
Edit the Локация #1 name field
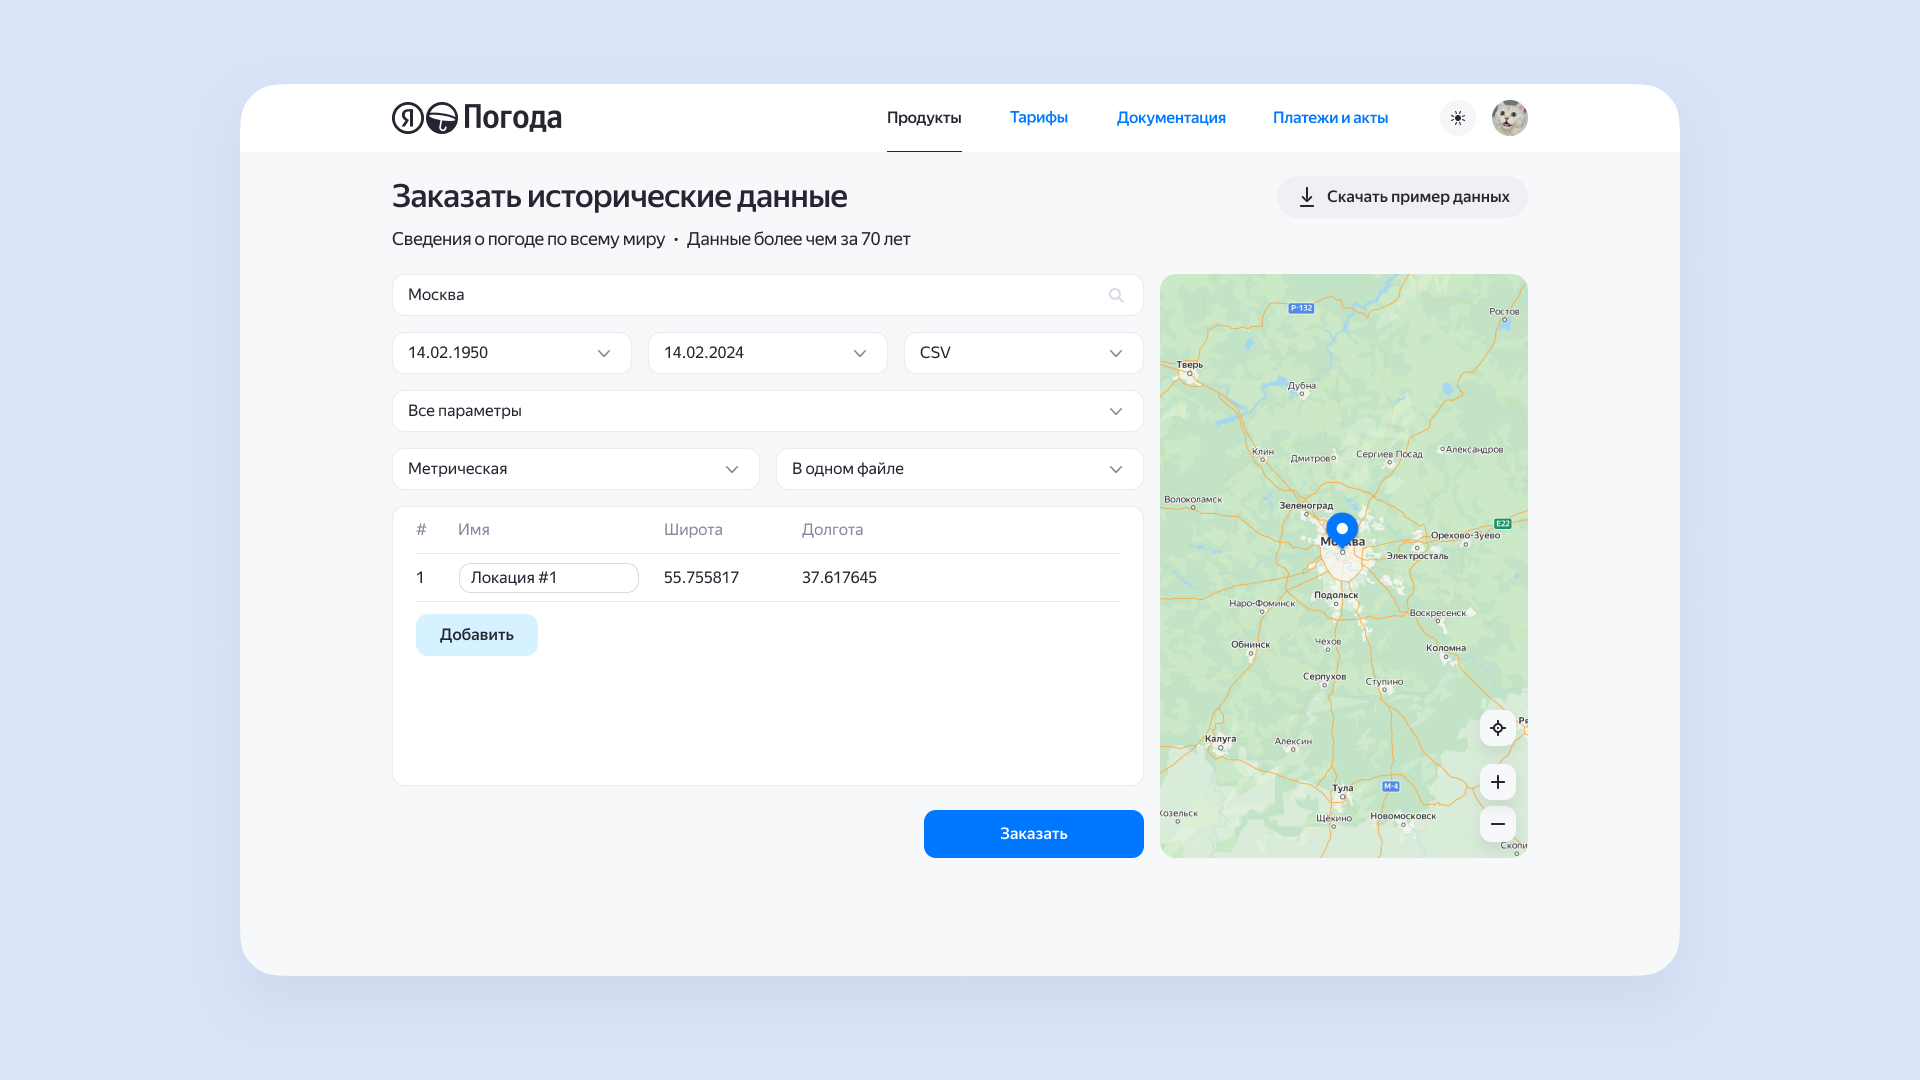point(548,577)
